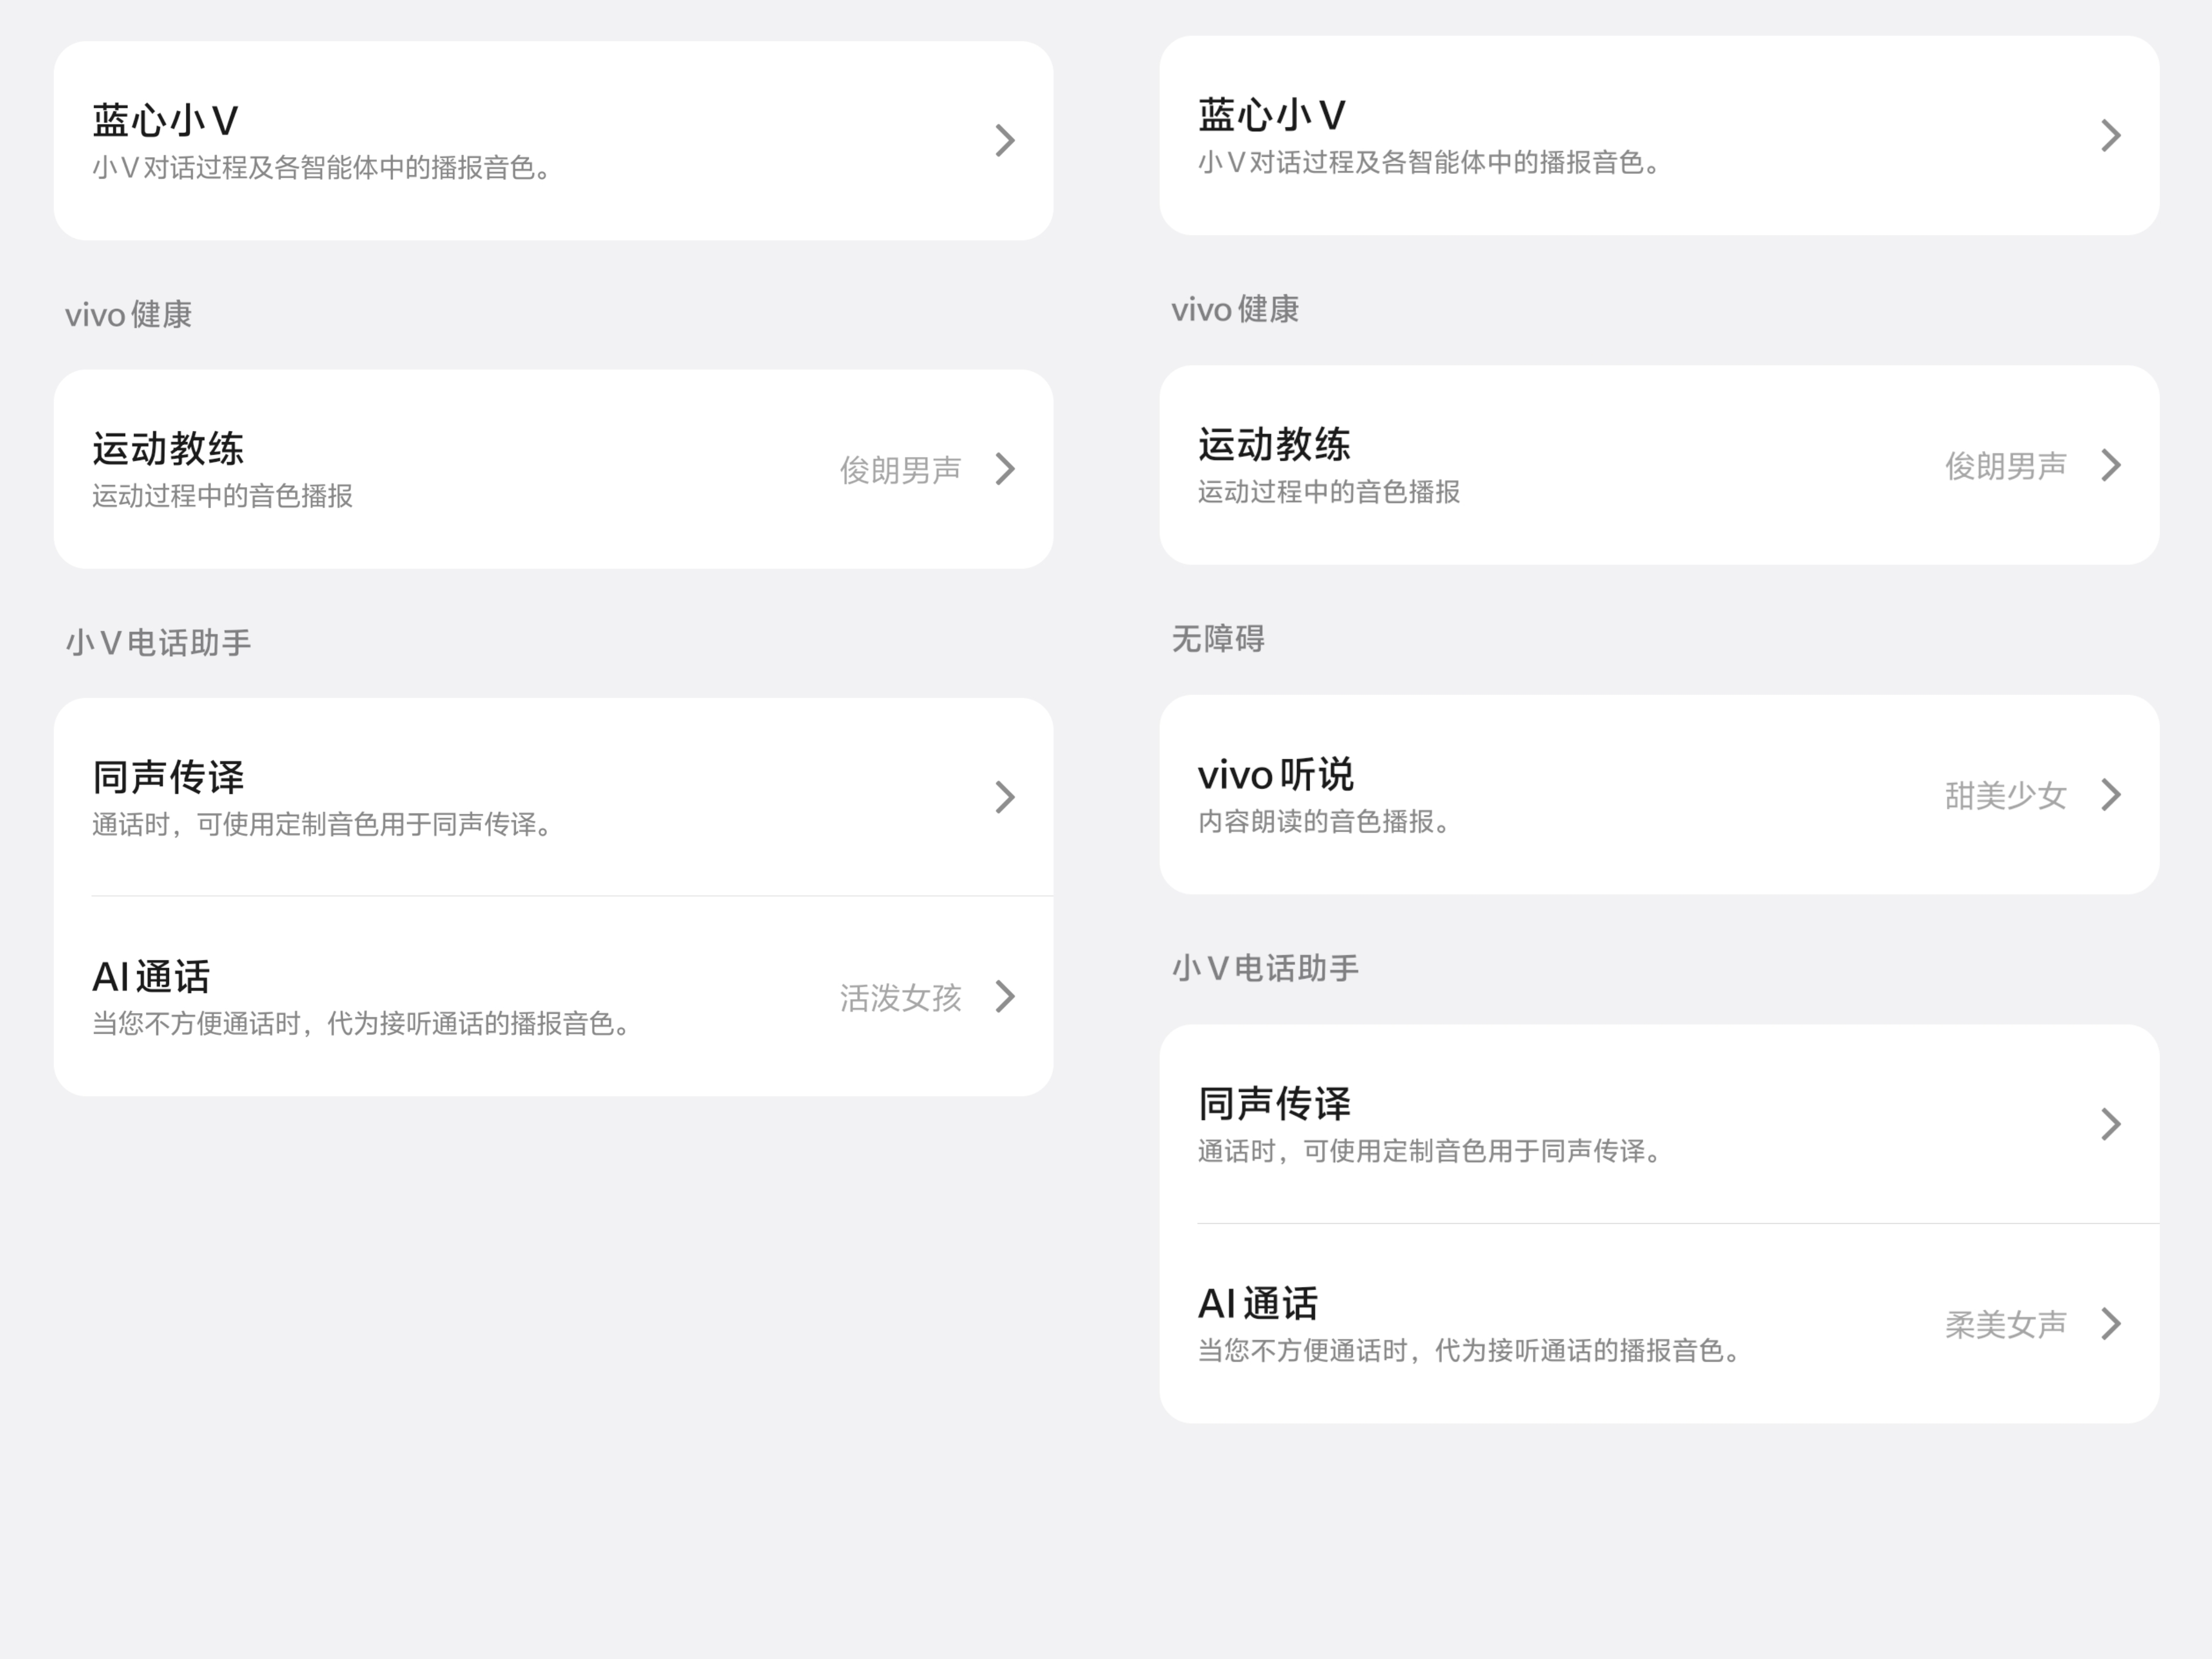Image resolution: width=2212 pixels, height=1659 pixels.
Task: Open 运动教练 chevron in left panel
Action: pos(1005,469)
